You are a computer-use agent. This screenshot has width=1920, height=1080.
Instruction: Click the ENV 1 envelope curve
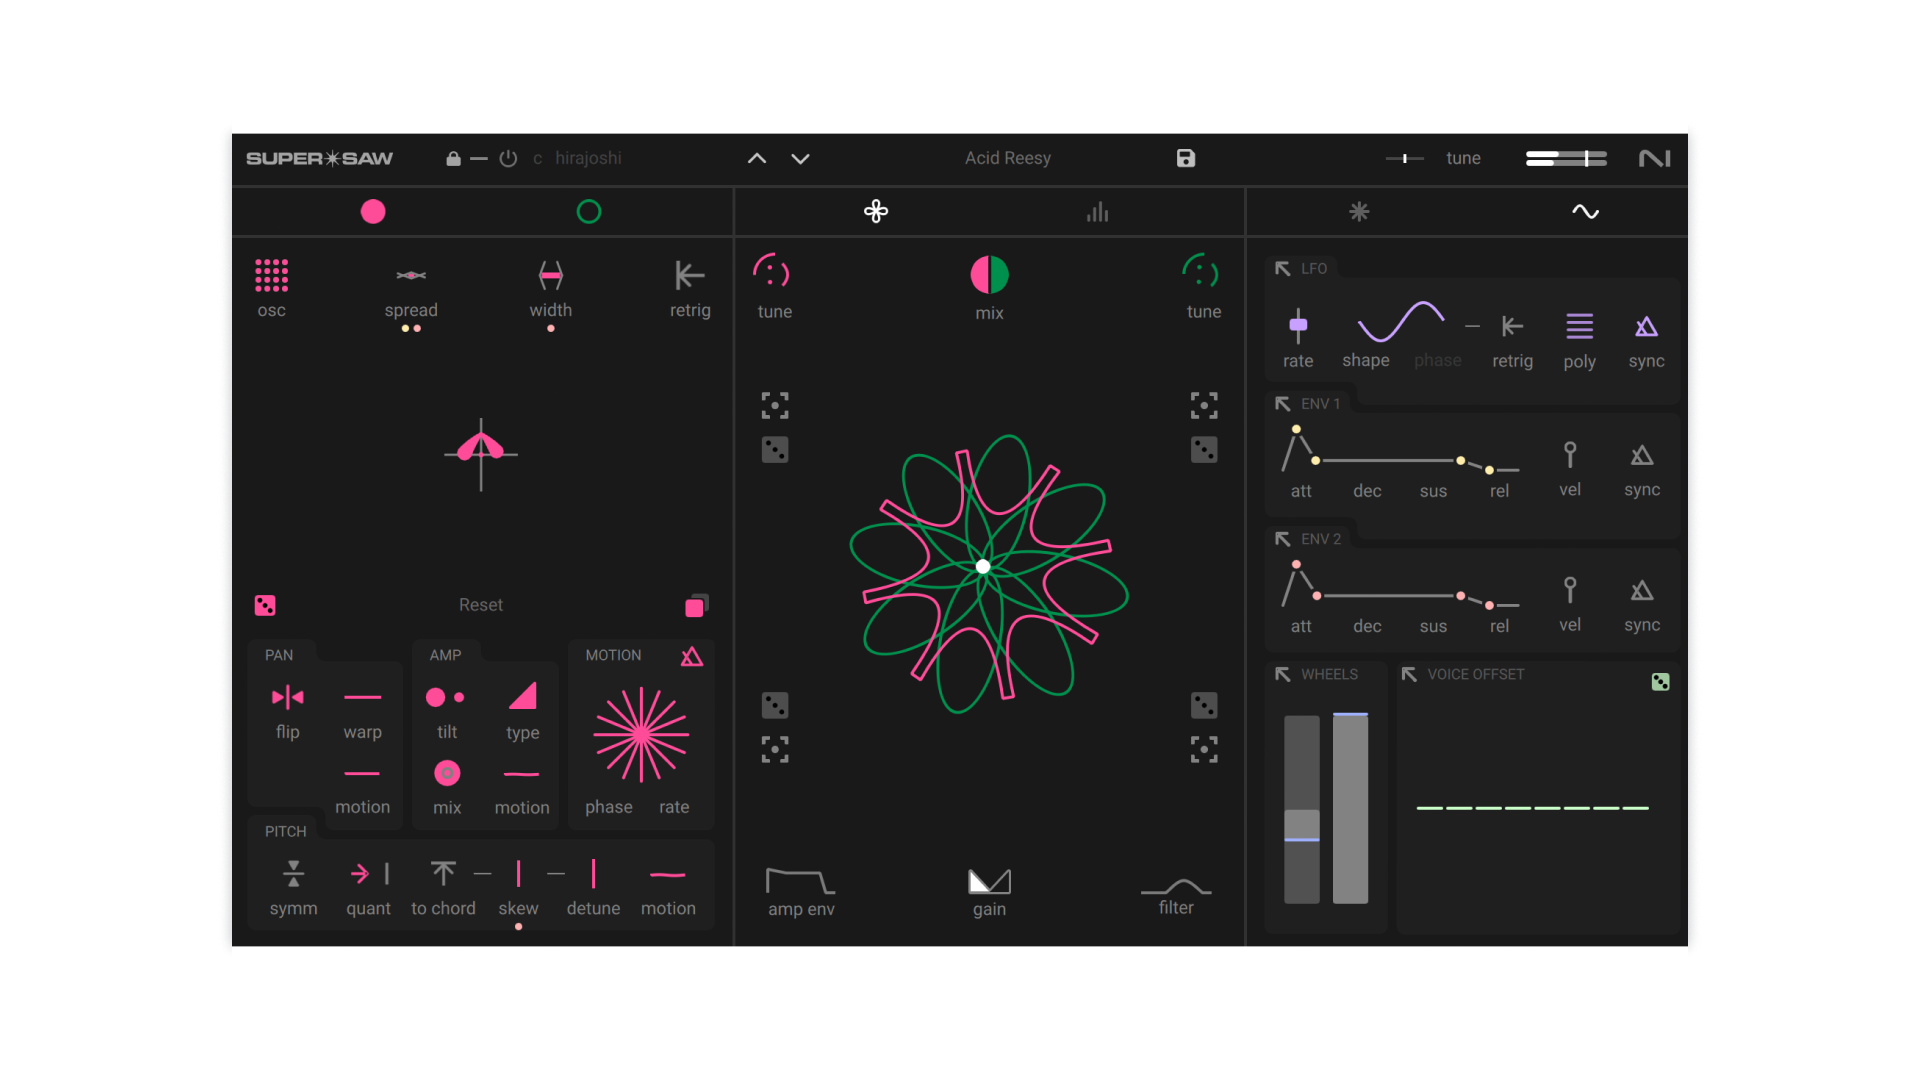tap(1400, 450)
